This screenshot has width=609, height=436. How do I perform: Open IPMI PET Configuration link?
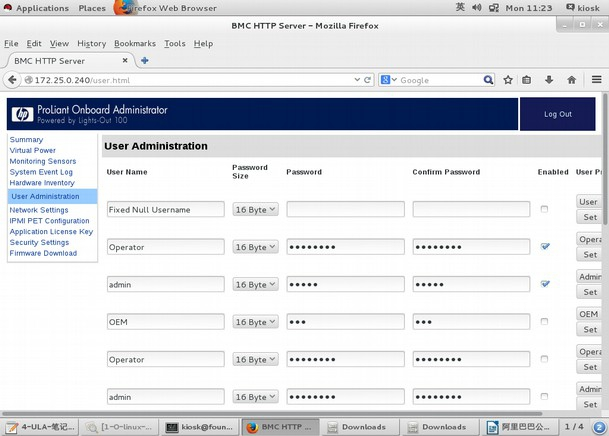(49, 221)
